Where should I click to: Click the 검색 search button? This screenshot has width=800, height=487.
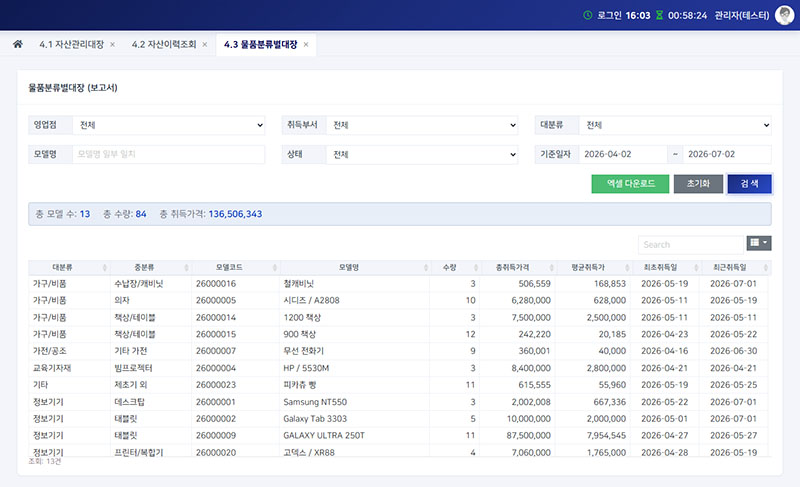(x=749, y=184)
